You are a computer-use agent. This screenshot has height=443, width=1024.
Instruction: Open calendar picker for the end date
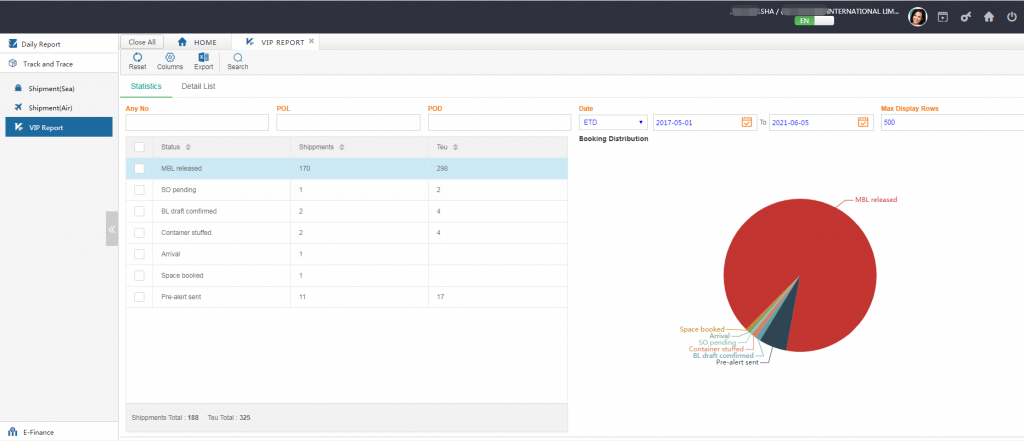[862, 122]
